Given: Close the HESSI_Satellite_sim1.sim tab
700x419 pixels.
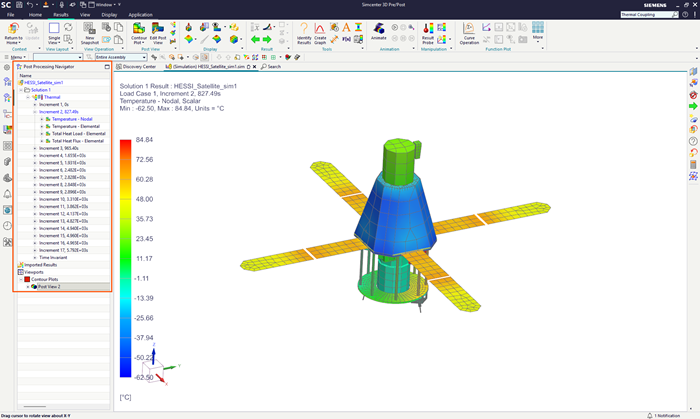Looking at the screenshot, I should pyautogui.click(x=254, y=67).
